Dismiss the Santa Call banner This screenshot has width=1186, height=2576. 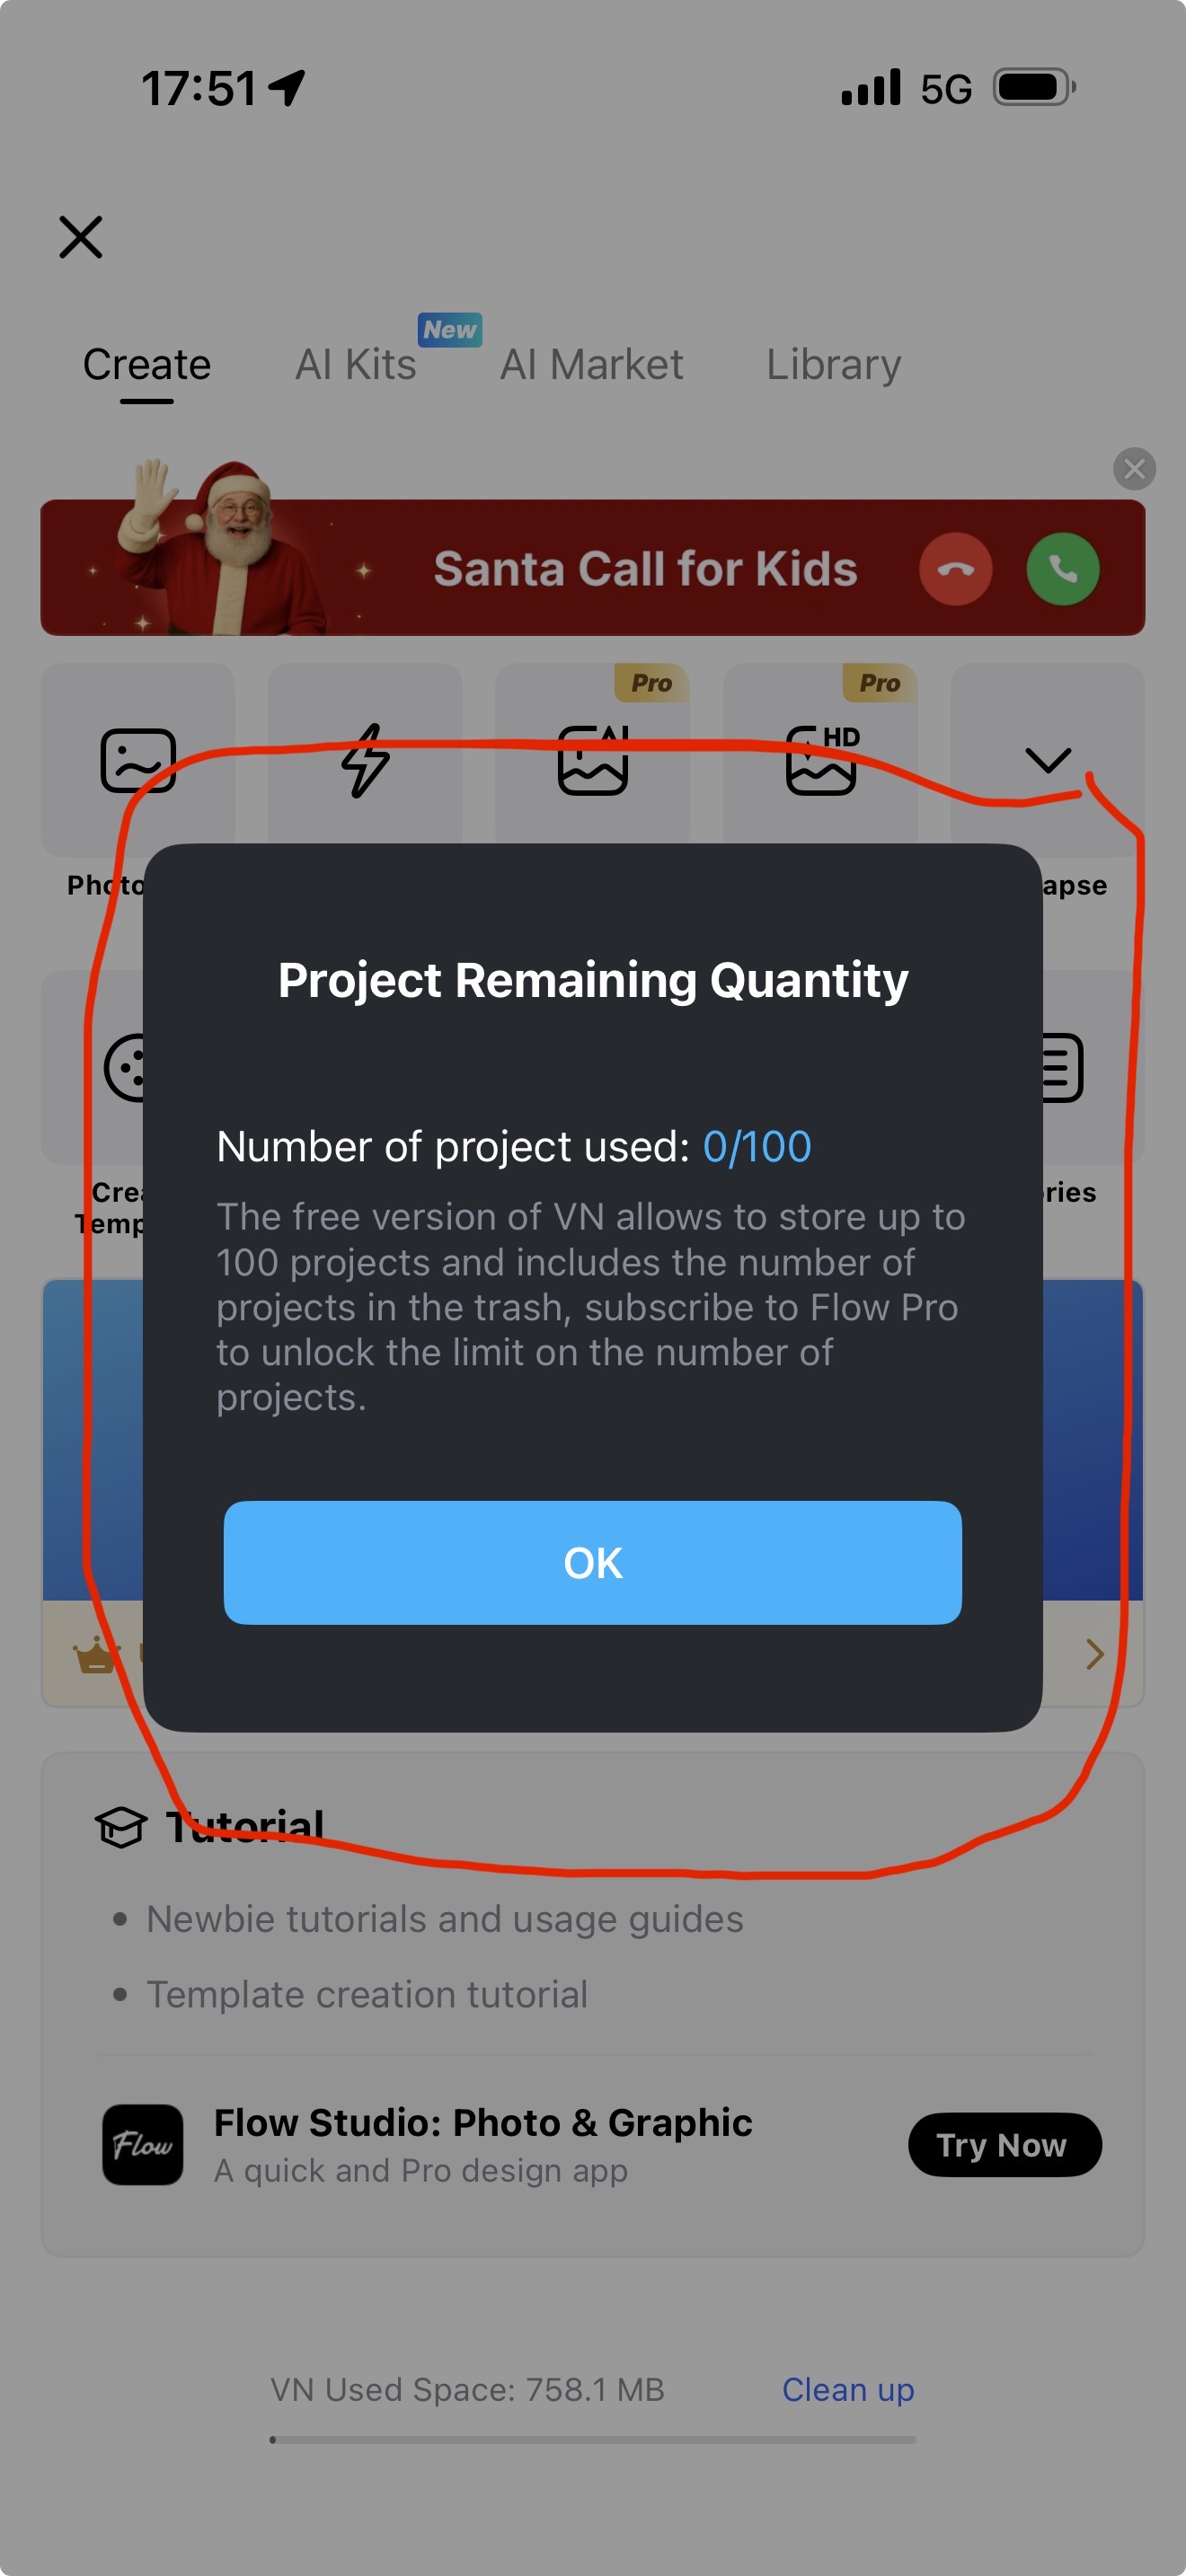coord(1134,468)
